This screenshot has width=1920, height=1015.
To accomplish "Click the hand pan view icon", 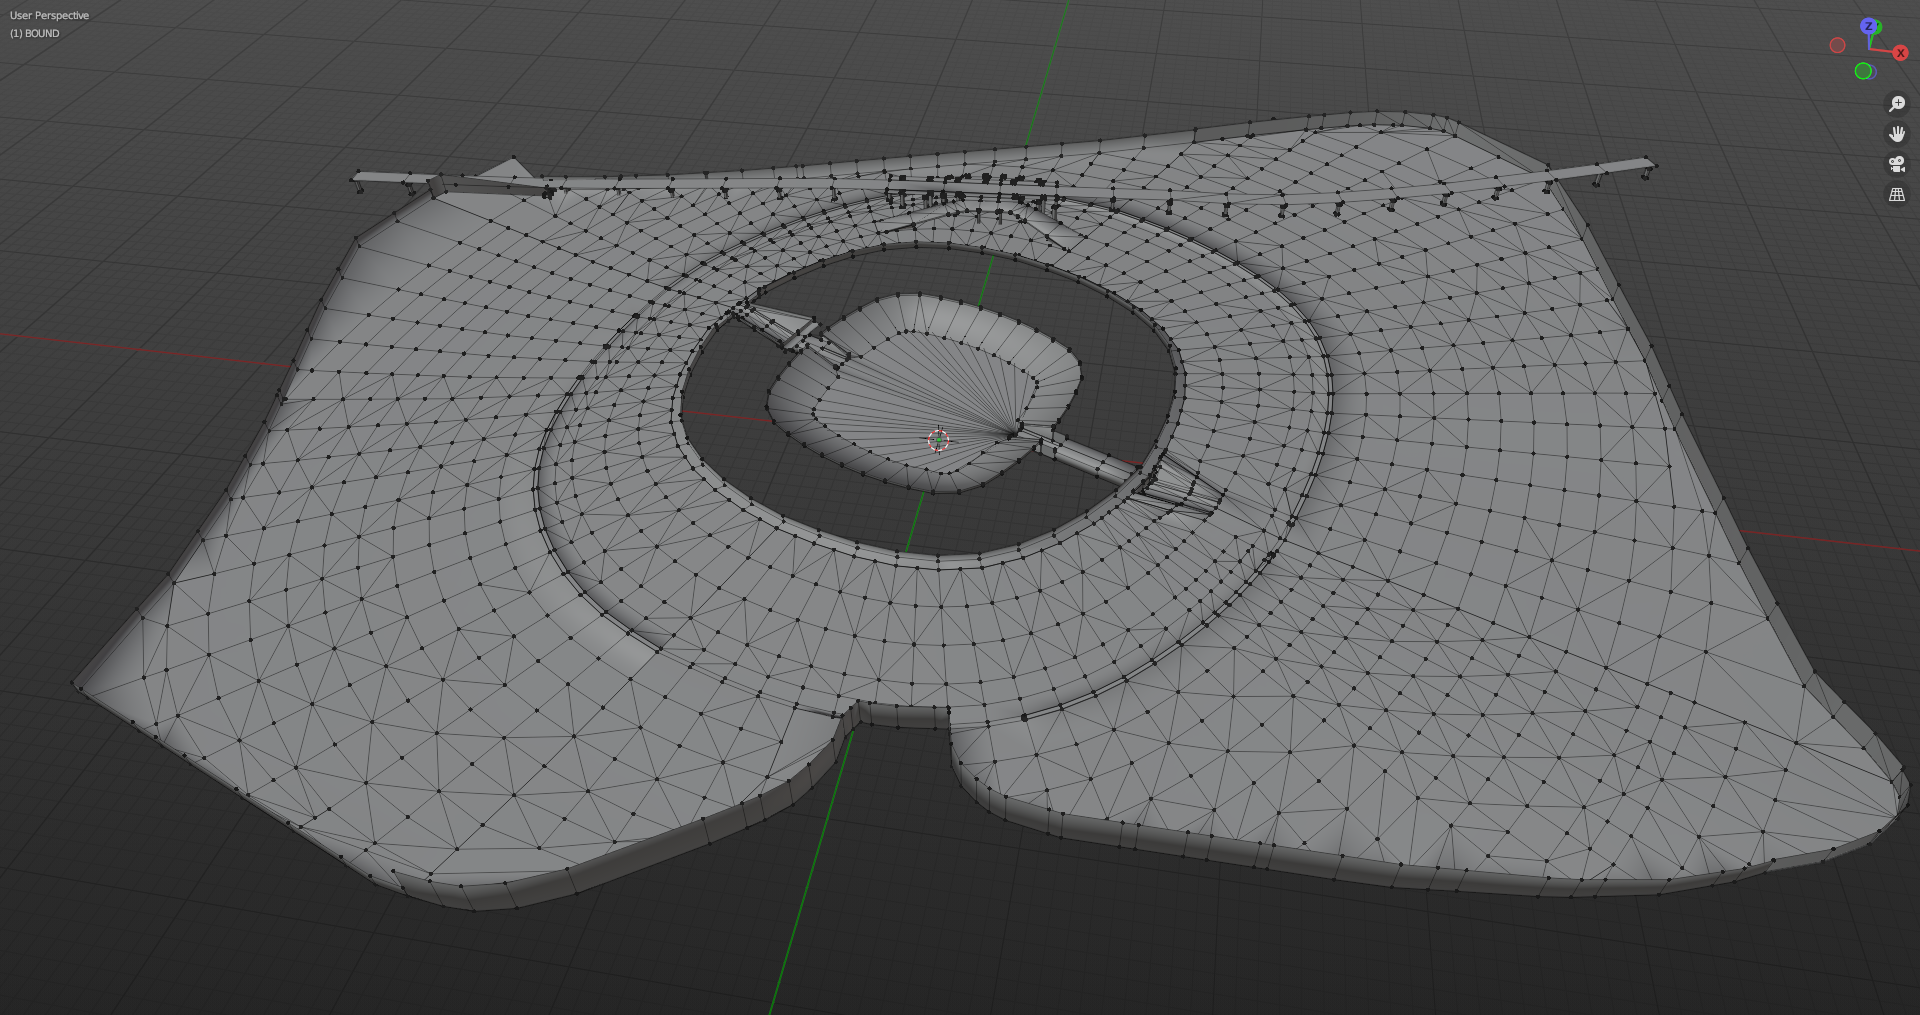I will click(x=1897, y=134).
